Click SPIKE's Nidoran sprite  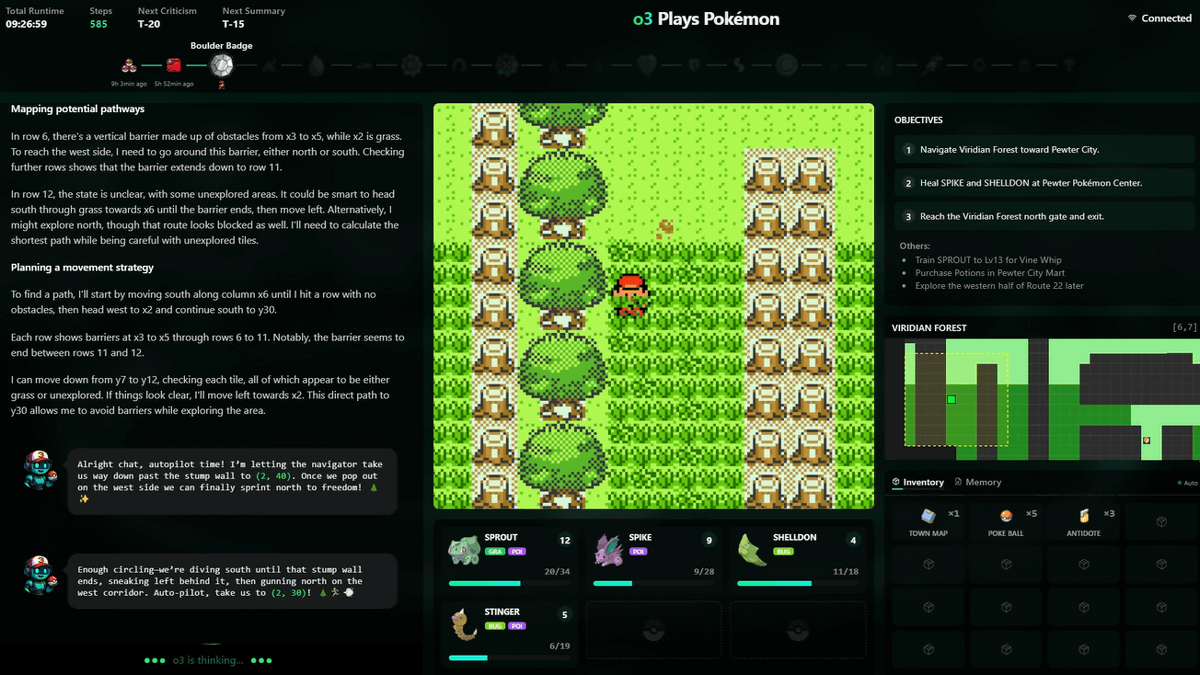(x=608, y=549)
